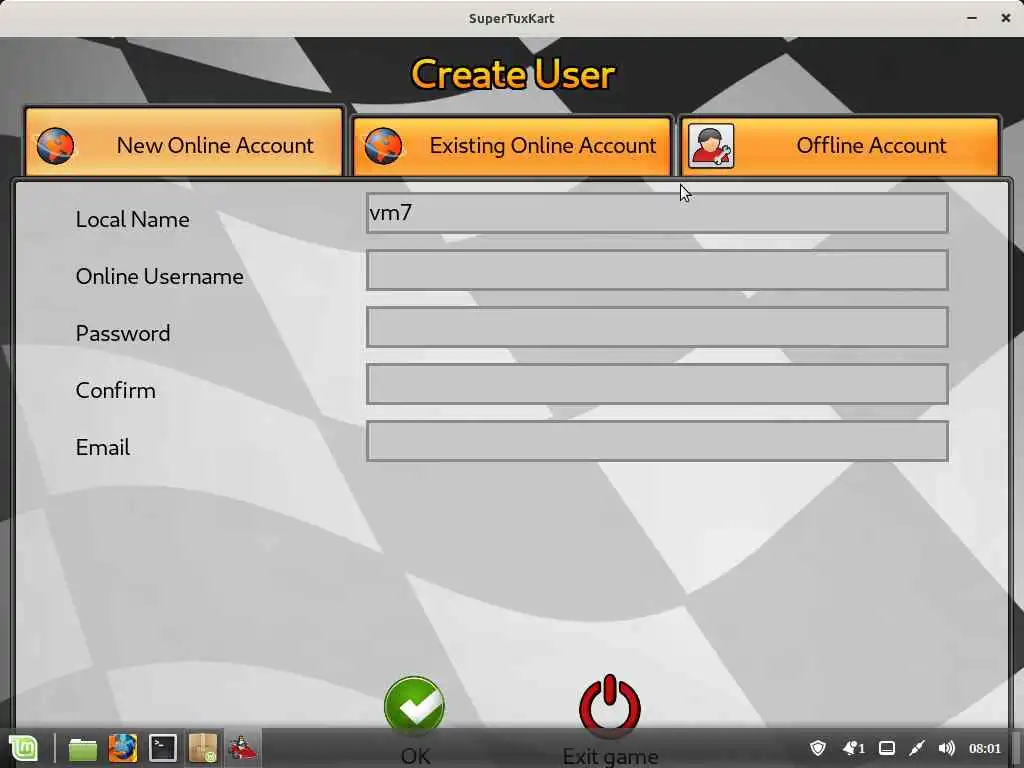Click the Password label

(x=123, y=334)
